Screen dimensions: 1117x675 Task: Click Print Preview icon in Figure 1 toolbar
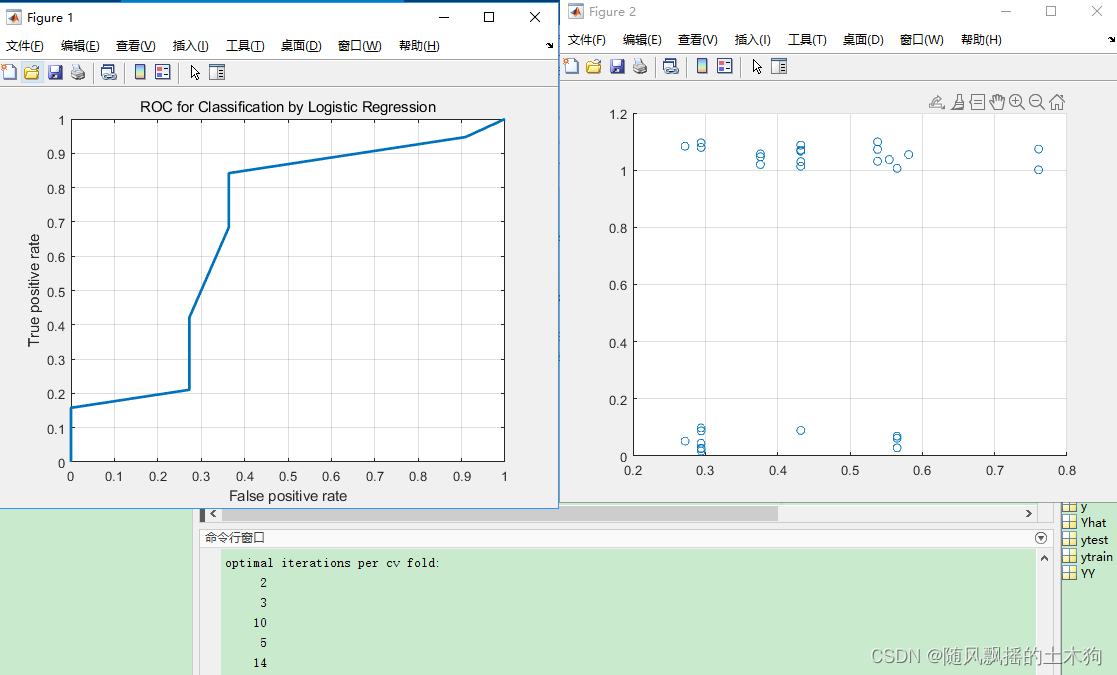pyautogui.click(x=108, y=72)
